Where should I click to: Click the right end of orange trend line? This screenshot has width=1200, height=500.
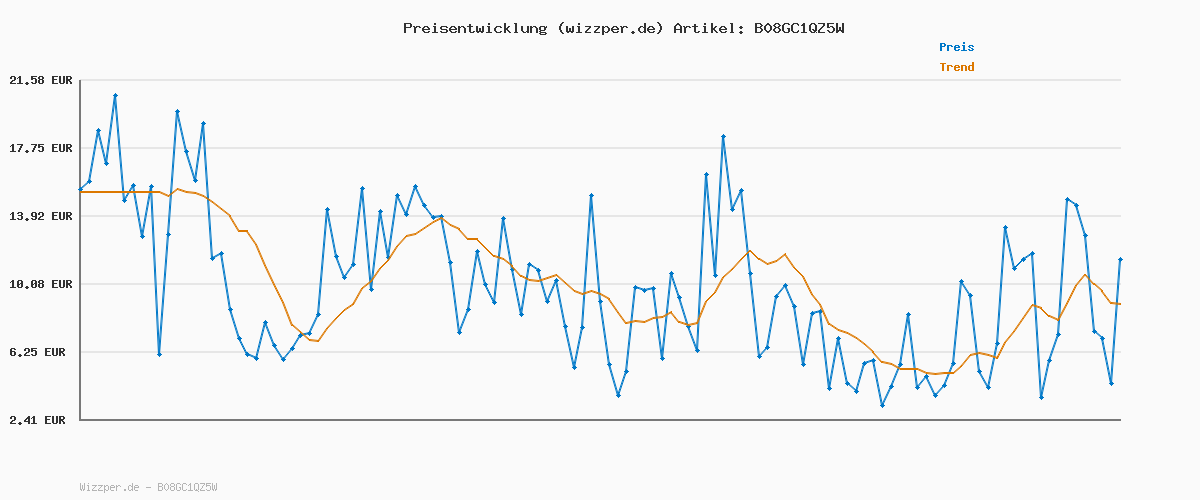(x=1120, y=304)
